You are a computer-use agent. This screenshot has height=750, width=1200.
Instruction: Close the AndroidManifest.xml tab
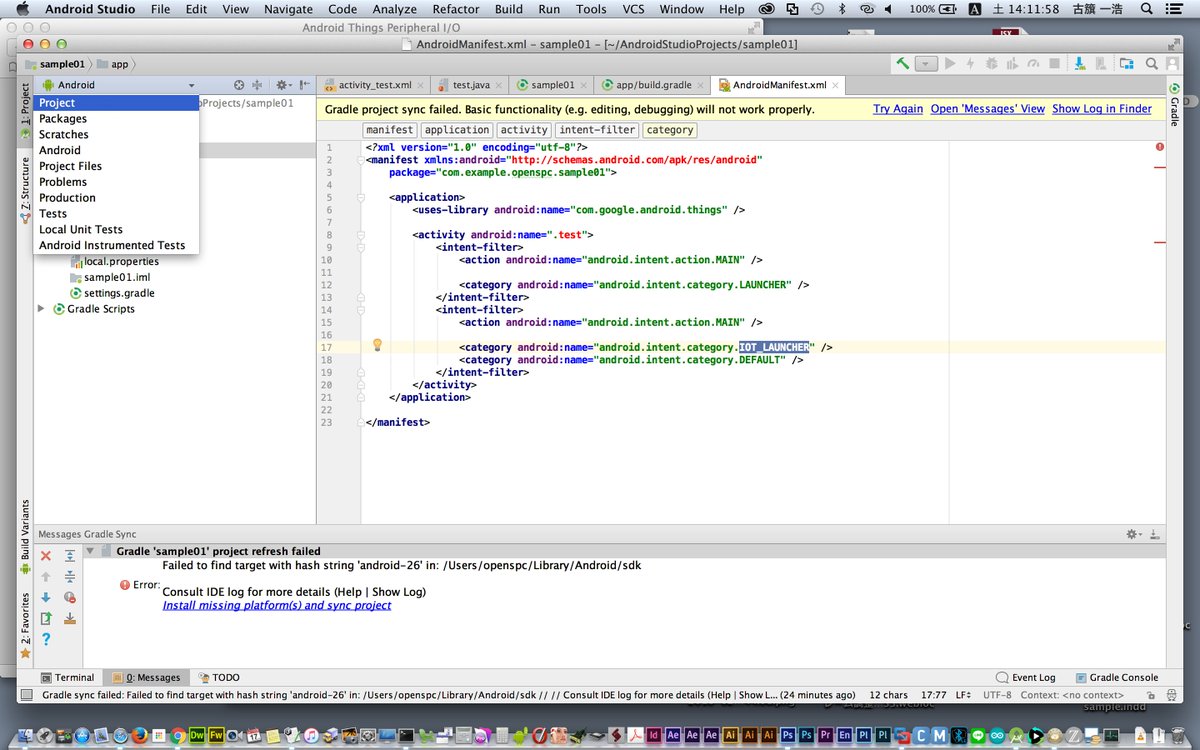click(x=836, y=86)
